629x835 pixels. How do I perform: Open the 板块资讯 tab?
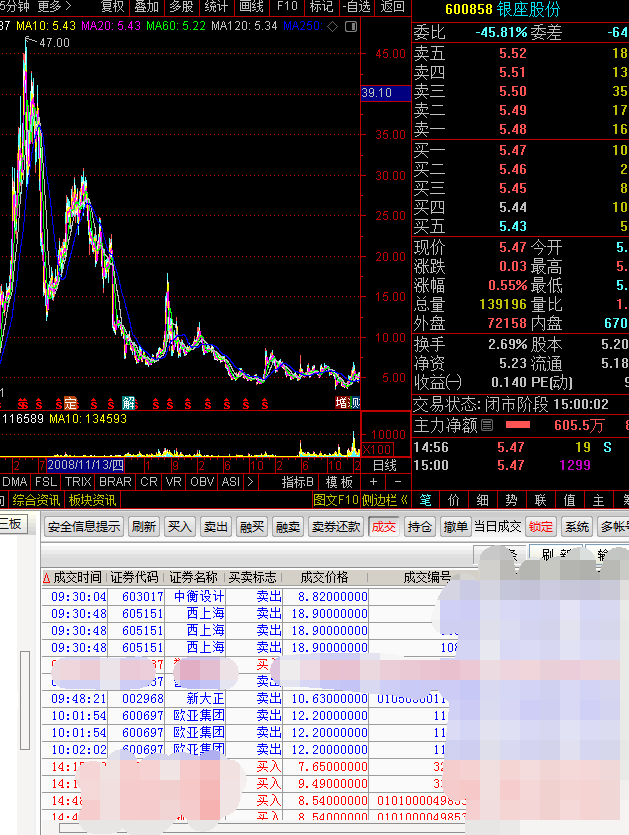click(92, 500)
